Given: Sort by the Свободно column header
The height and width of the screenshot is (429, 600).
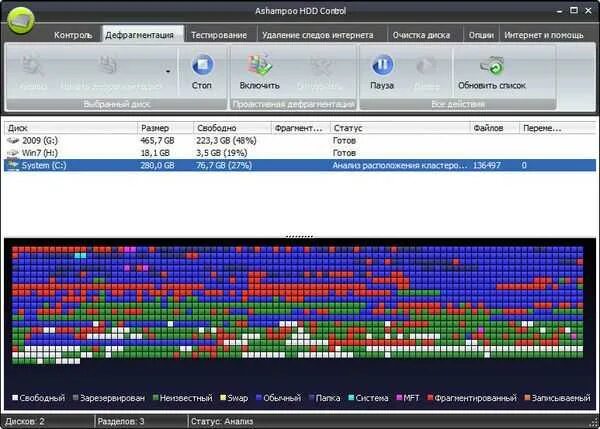Looking at the screenshot, I should pyautogui.click(x=232, y=128).
